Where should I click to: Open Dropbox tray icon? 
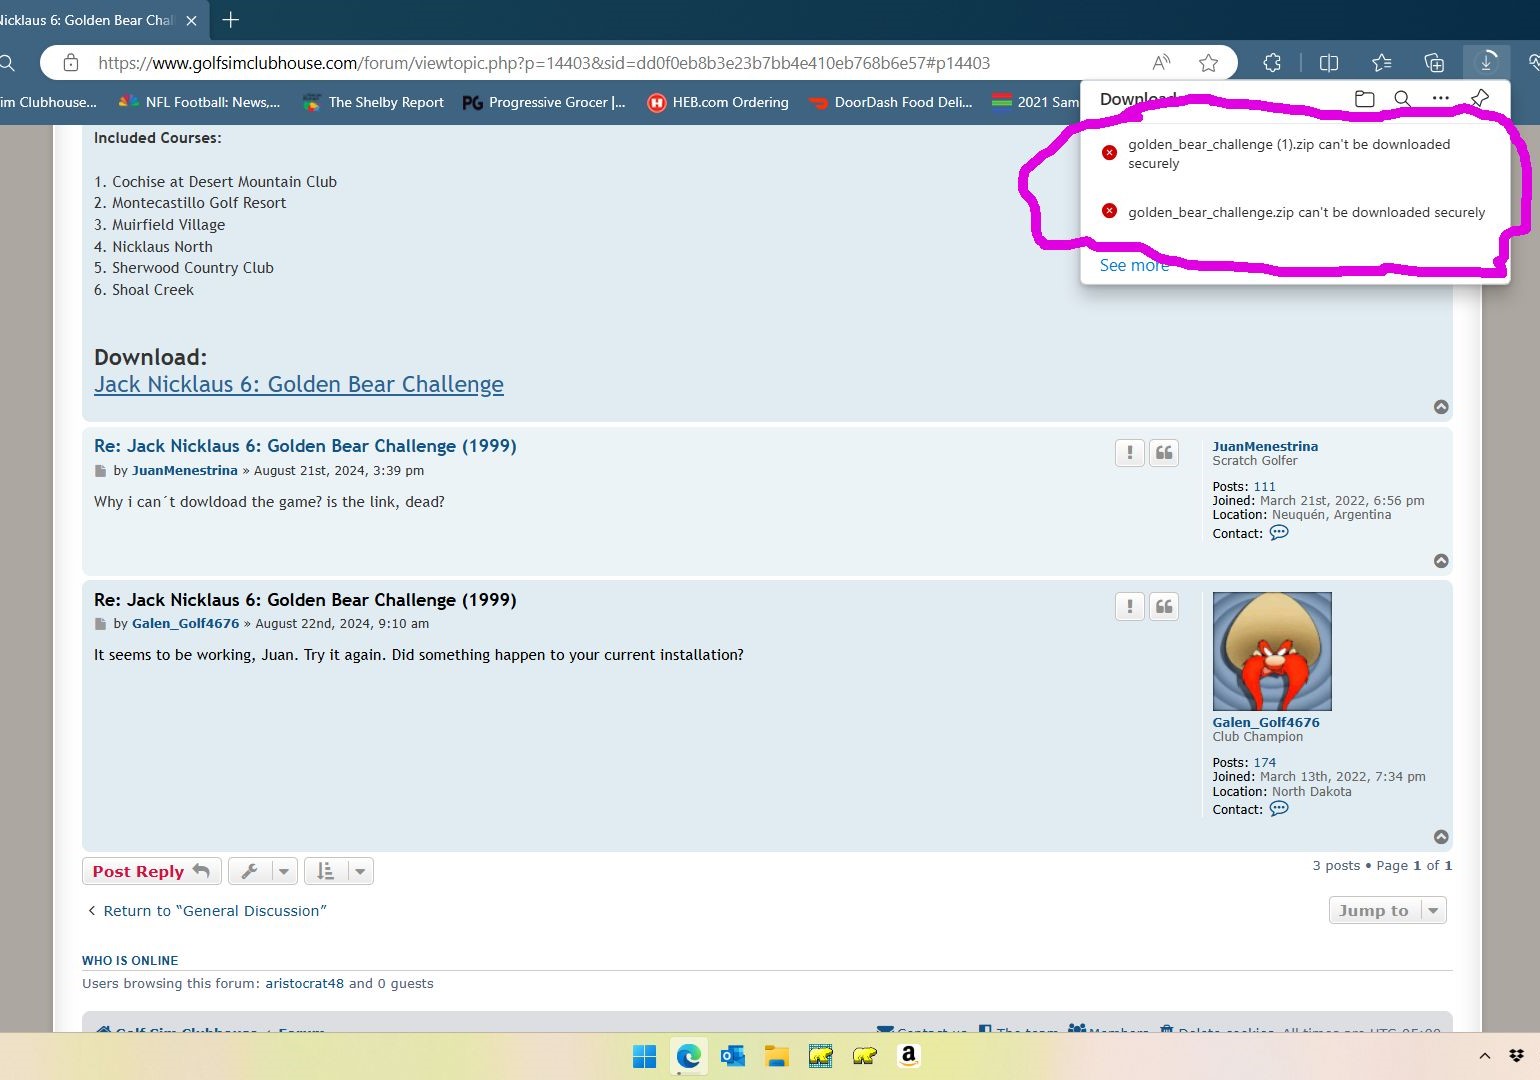1517,1056
